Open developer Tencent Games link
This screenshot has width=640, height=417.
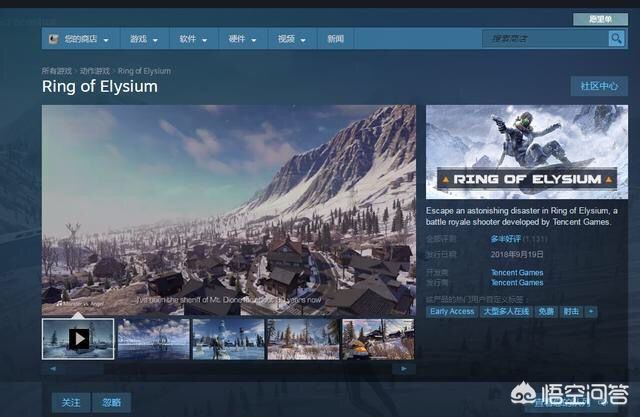point(517,273)
